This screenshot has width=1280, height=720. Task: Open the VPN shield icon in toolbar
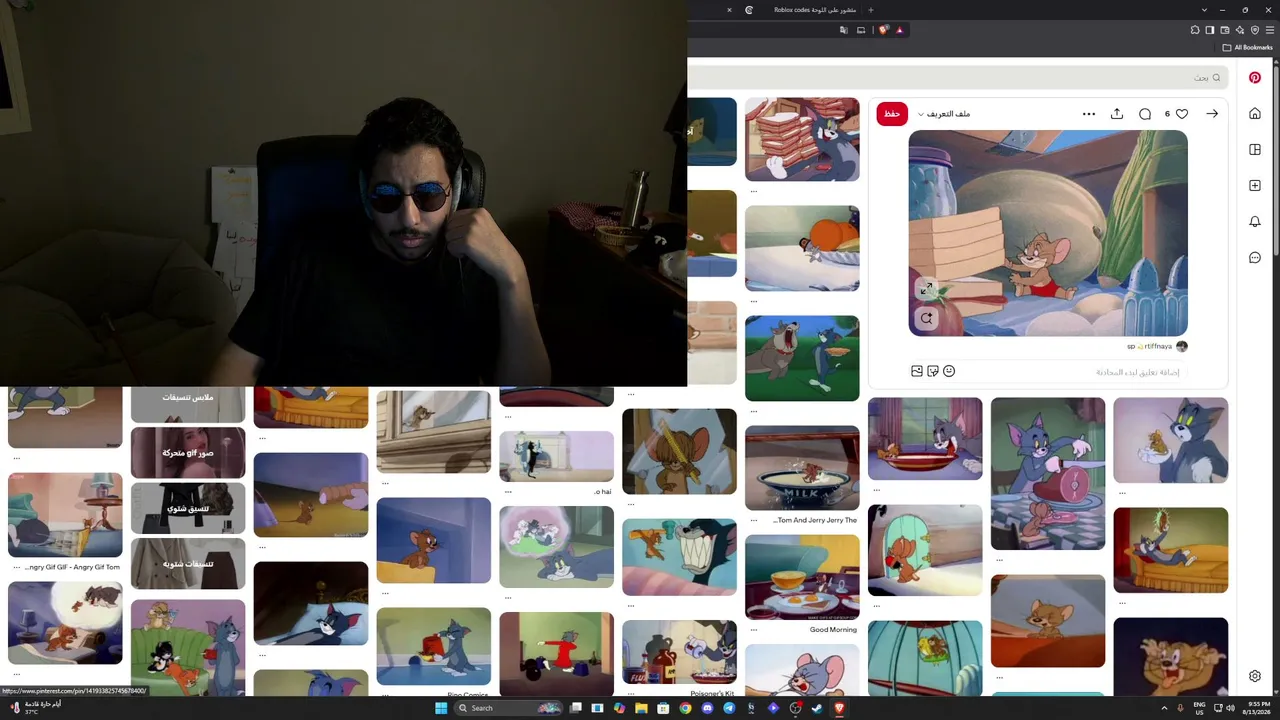(1255, 30)
